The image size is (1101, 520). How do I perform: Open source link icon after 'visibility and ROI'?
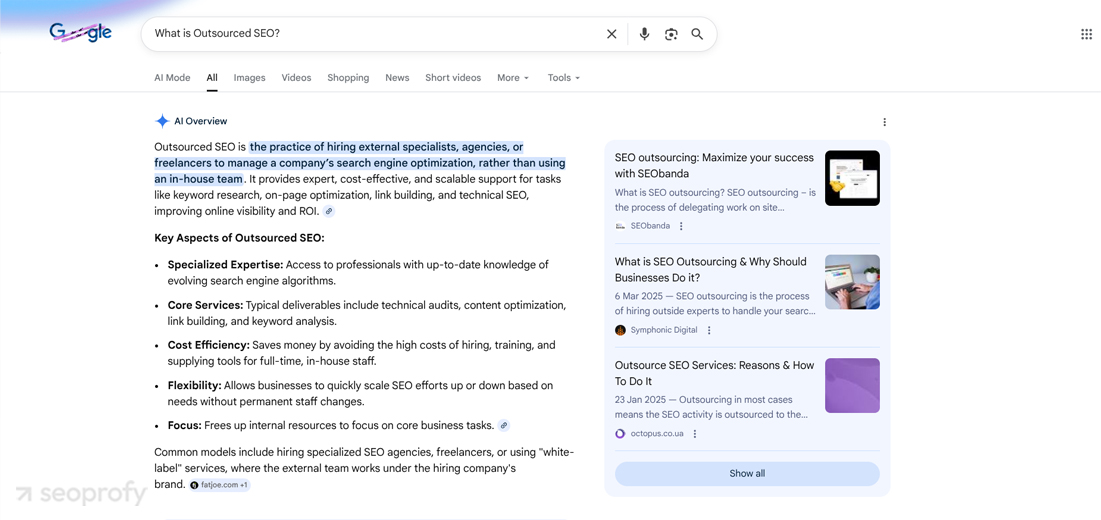click(x=329, y=211)
